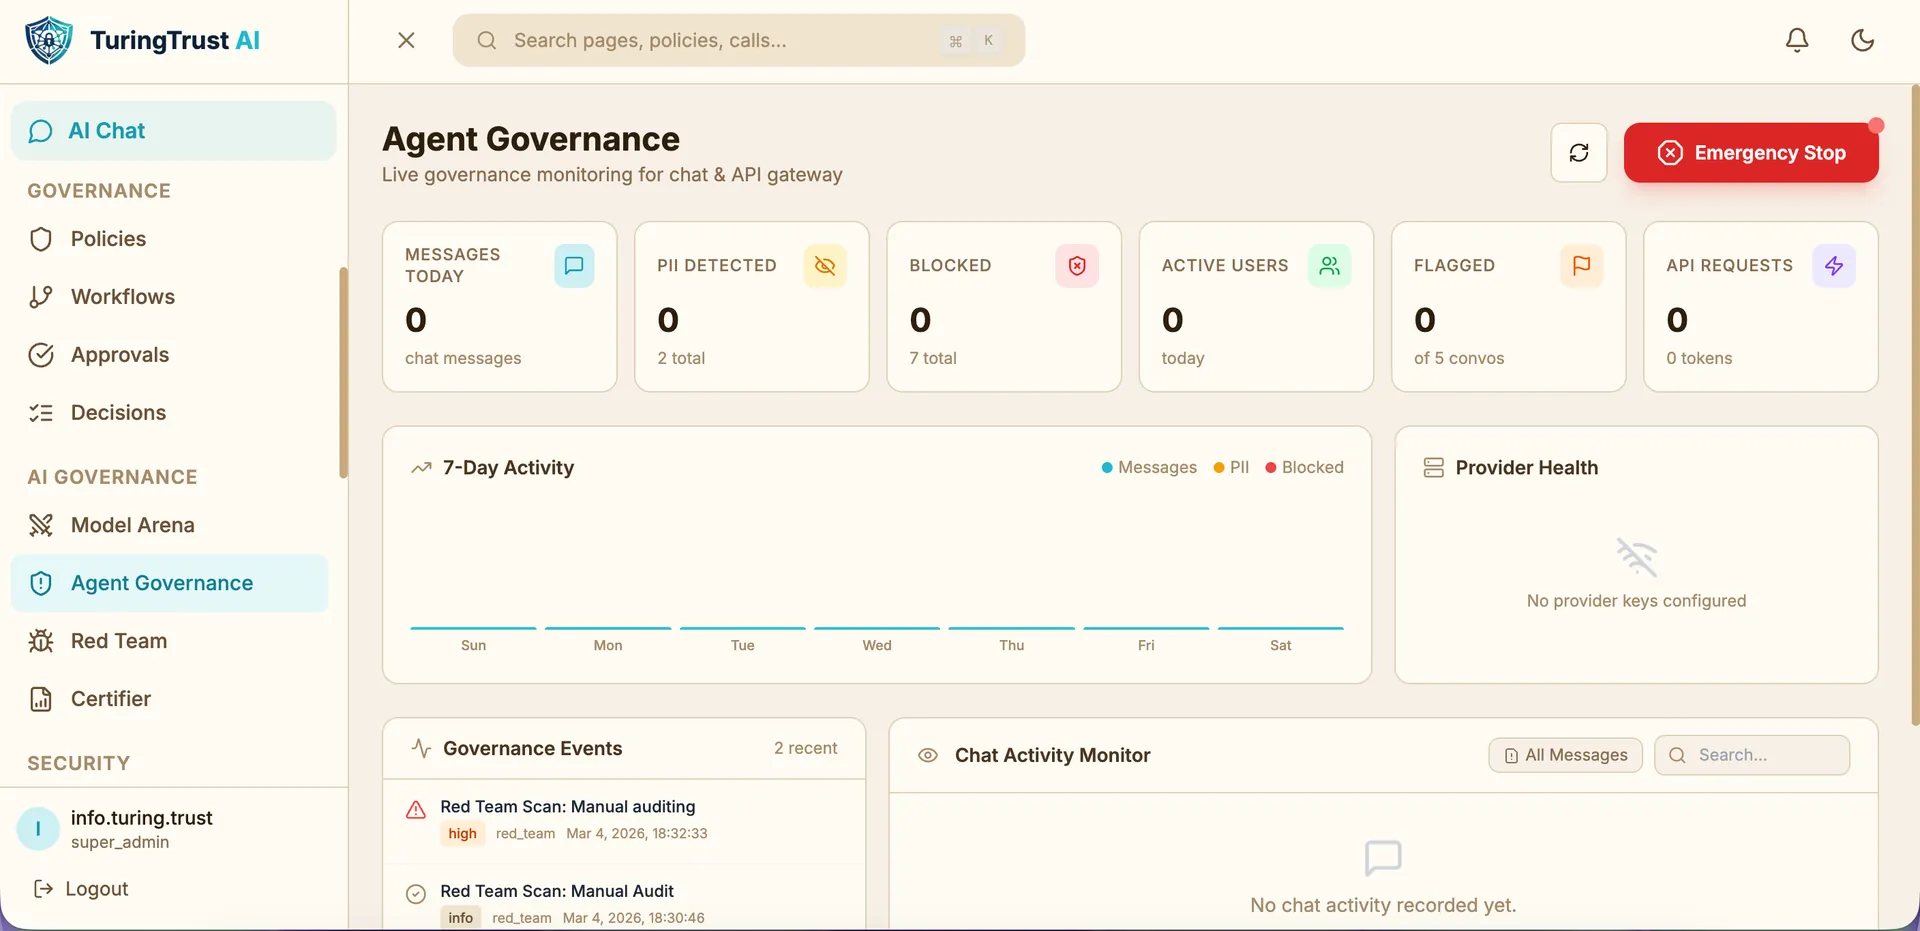Click API Requests lightning icon
The height and width of the screenshot is (931, 1920).
pyautogui.click(x=1834, y=266)
